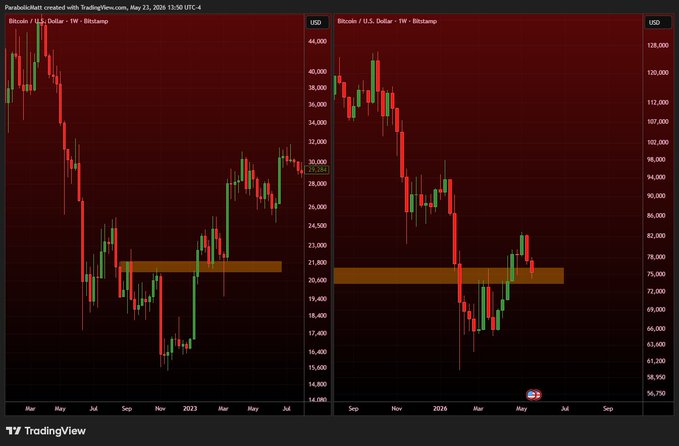
Task: Click the 21,800 price axis label
Action: (x=317, y=263)
